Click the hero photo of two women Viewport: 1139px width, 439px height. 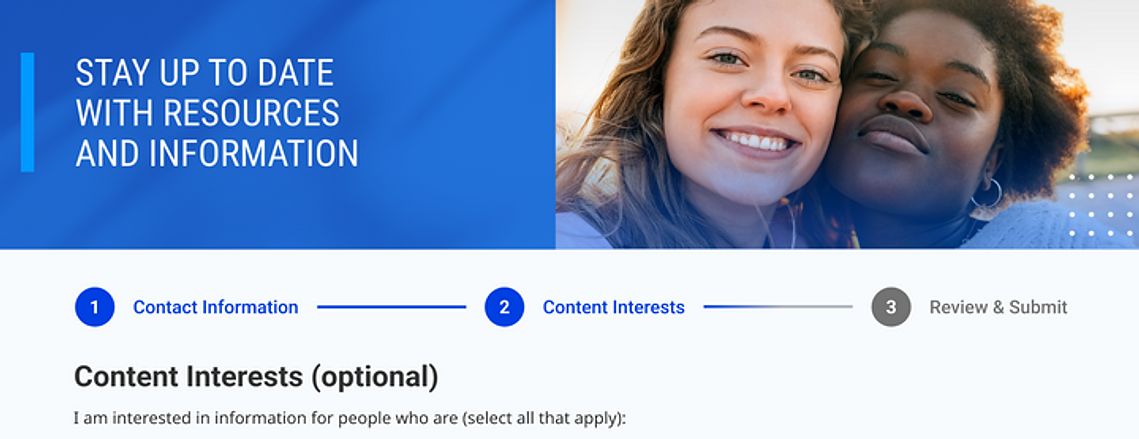(x=847, y=124)
